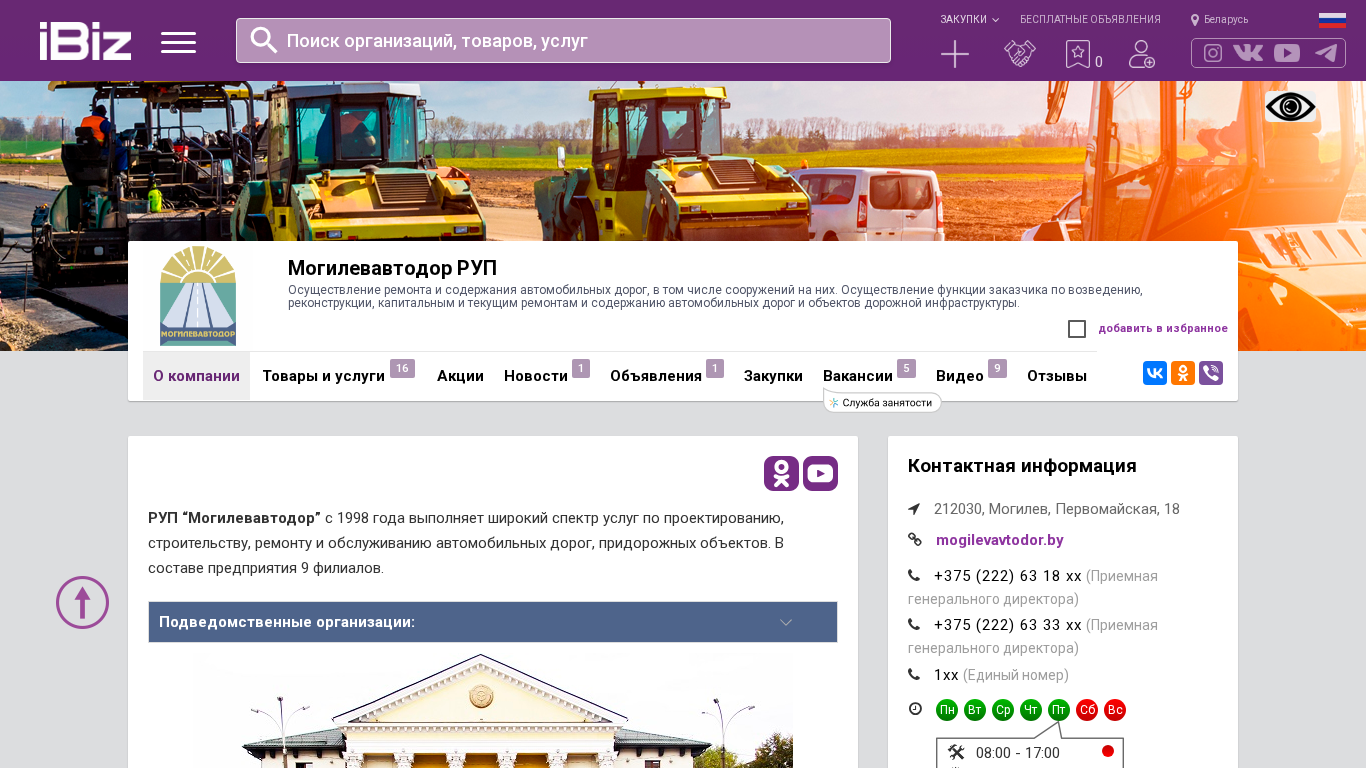Open the Беларусь region selector
The width and height of the screenshot is (1366, 768).
(x=1226, y=20)
